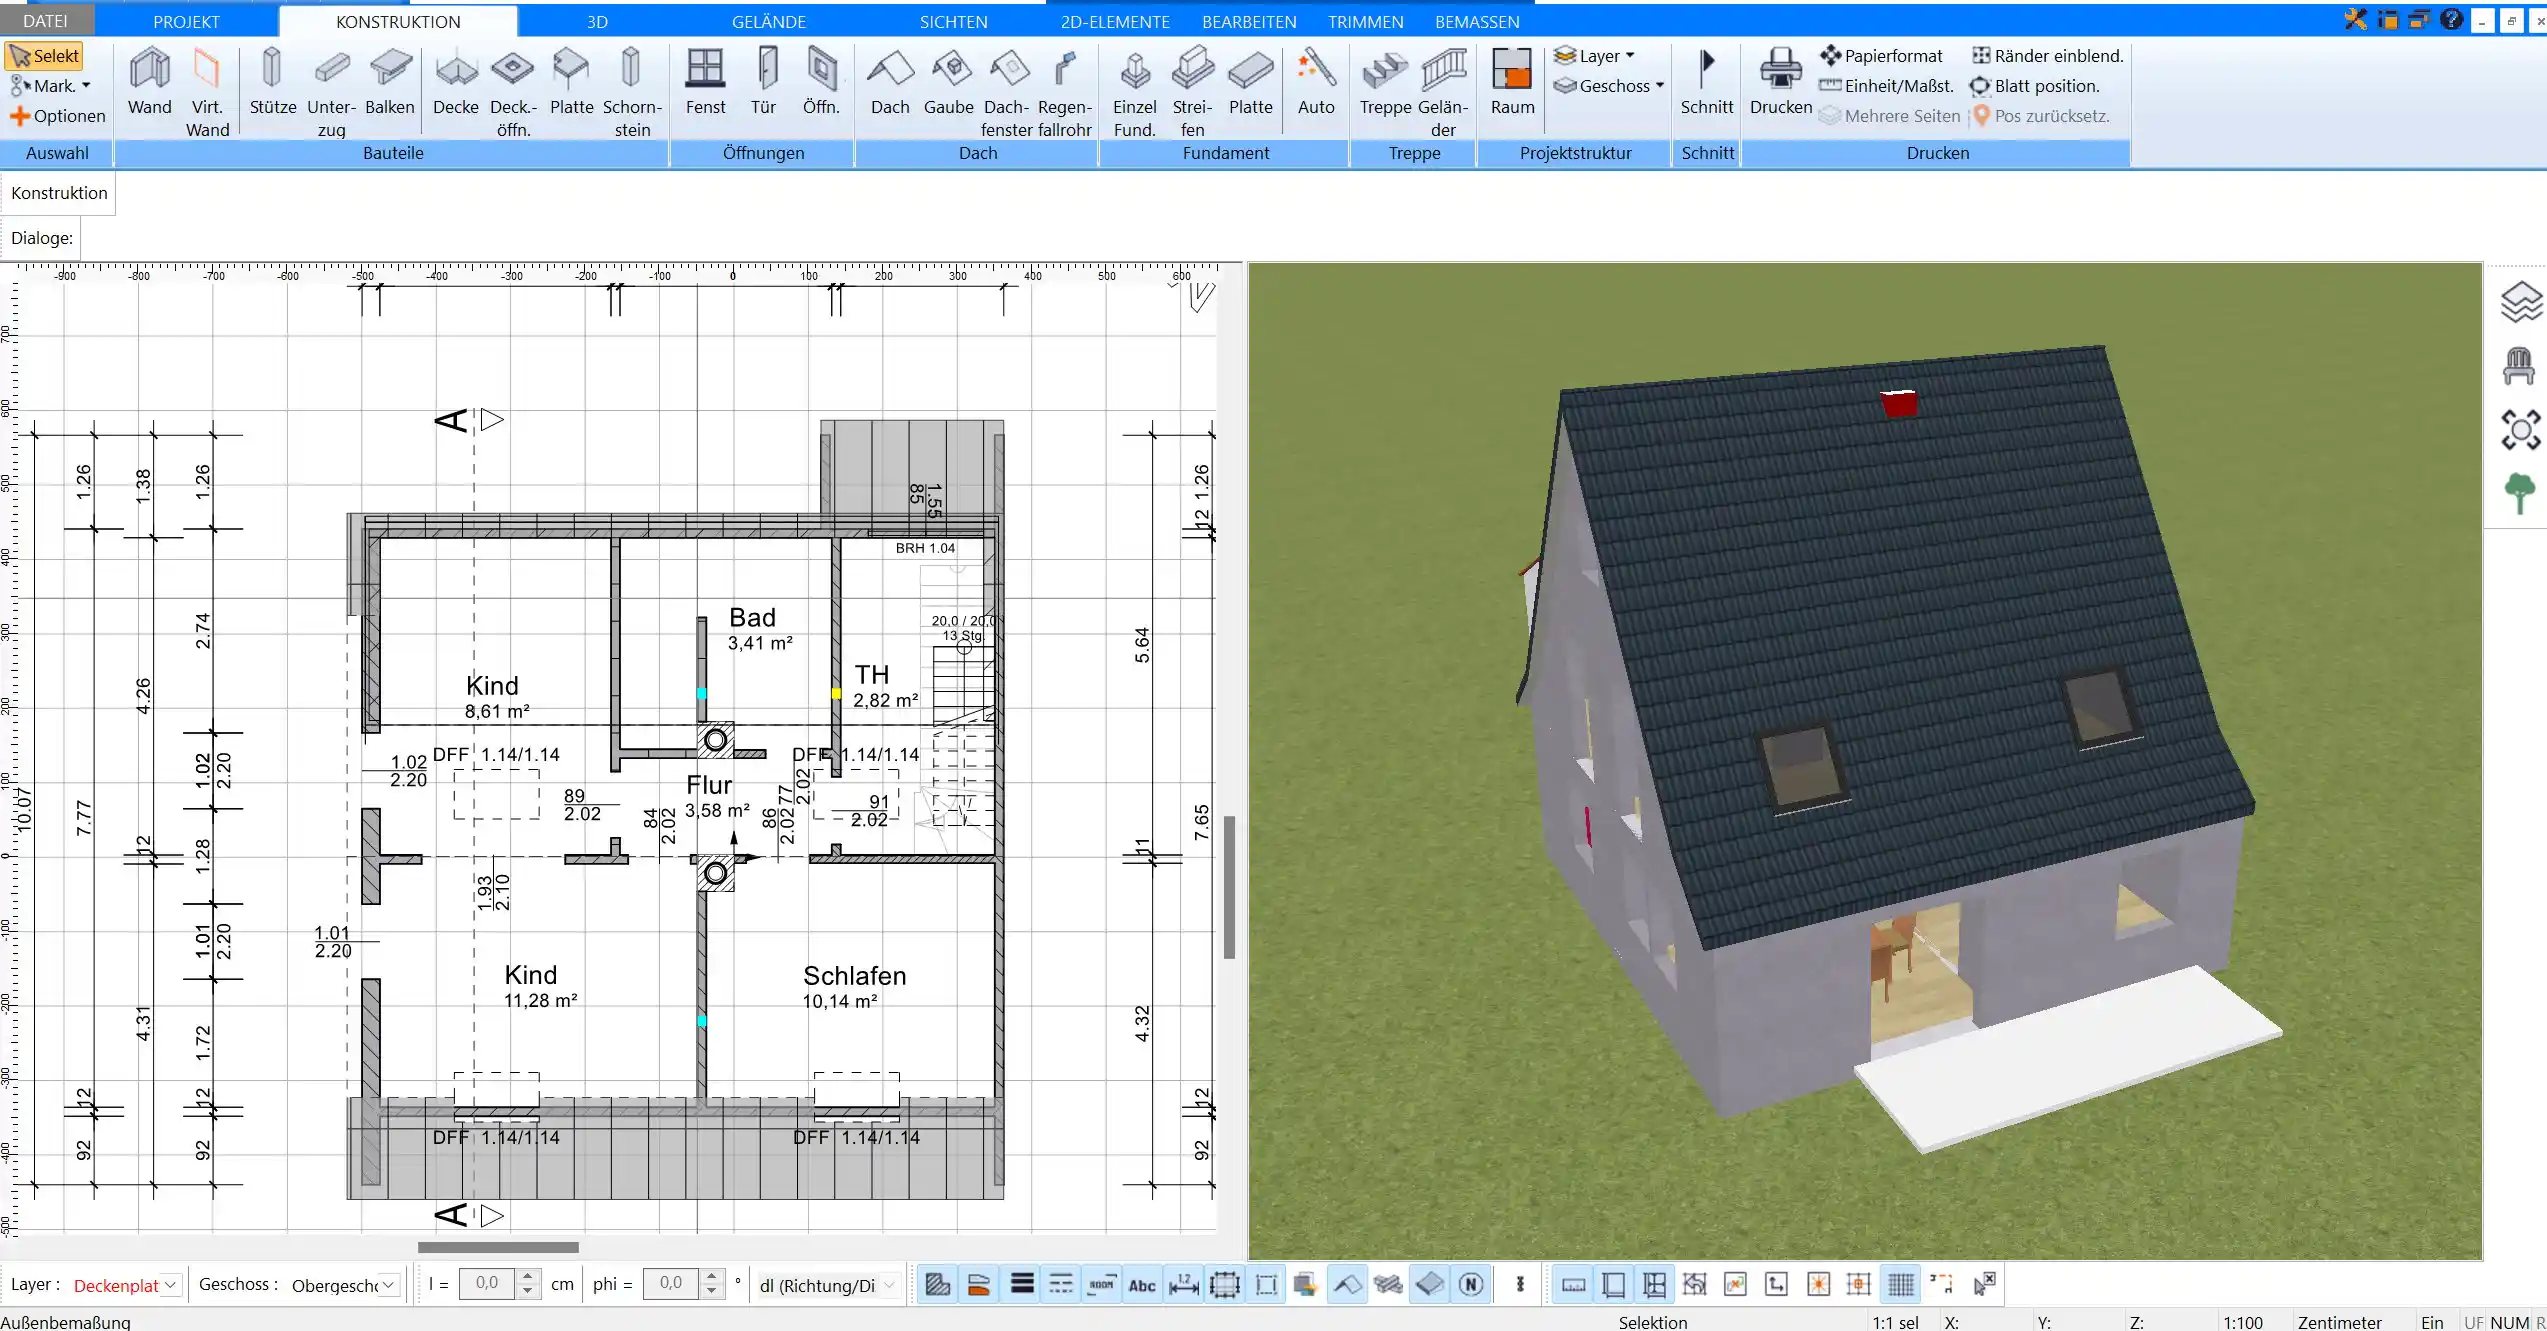Toggle the north arrow N button
2547x1331 pixels.
pos(1471,1284)
